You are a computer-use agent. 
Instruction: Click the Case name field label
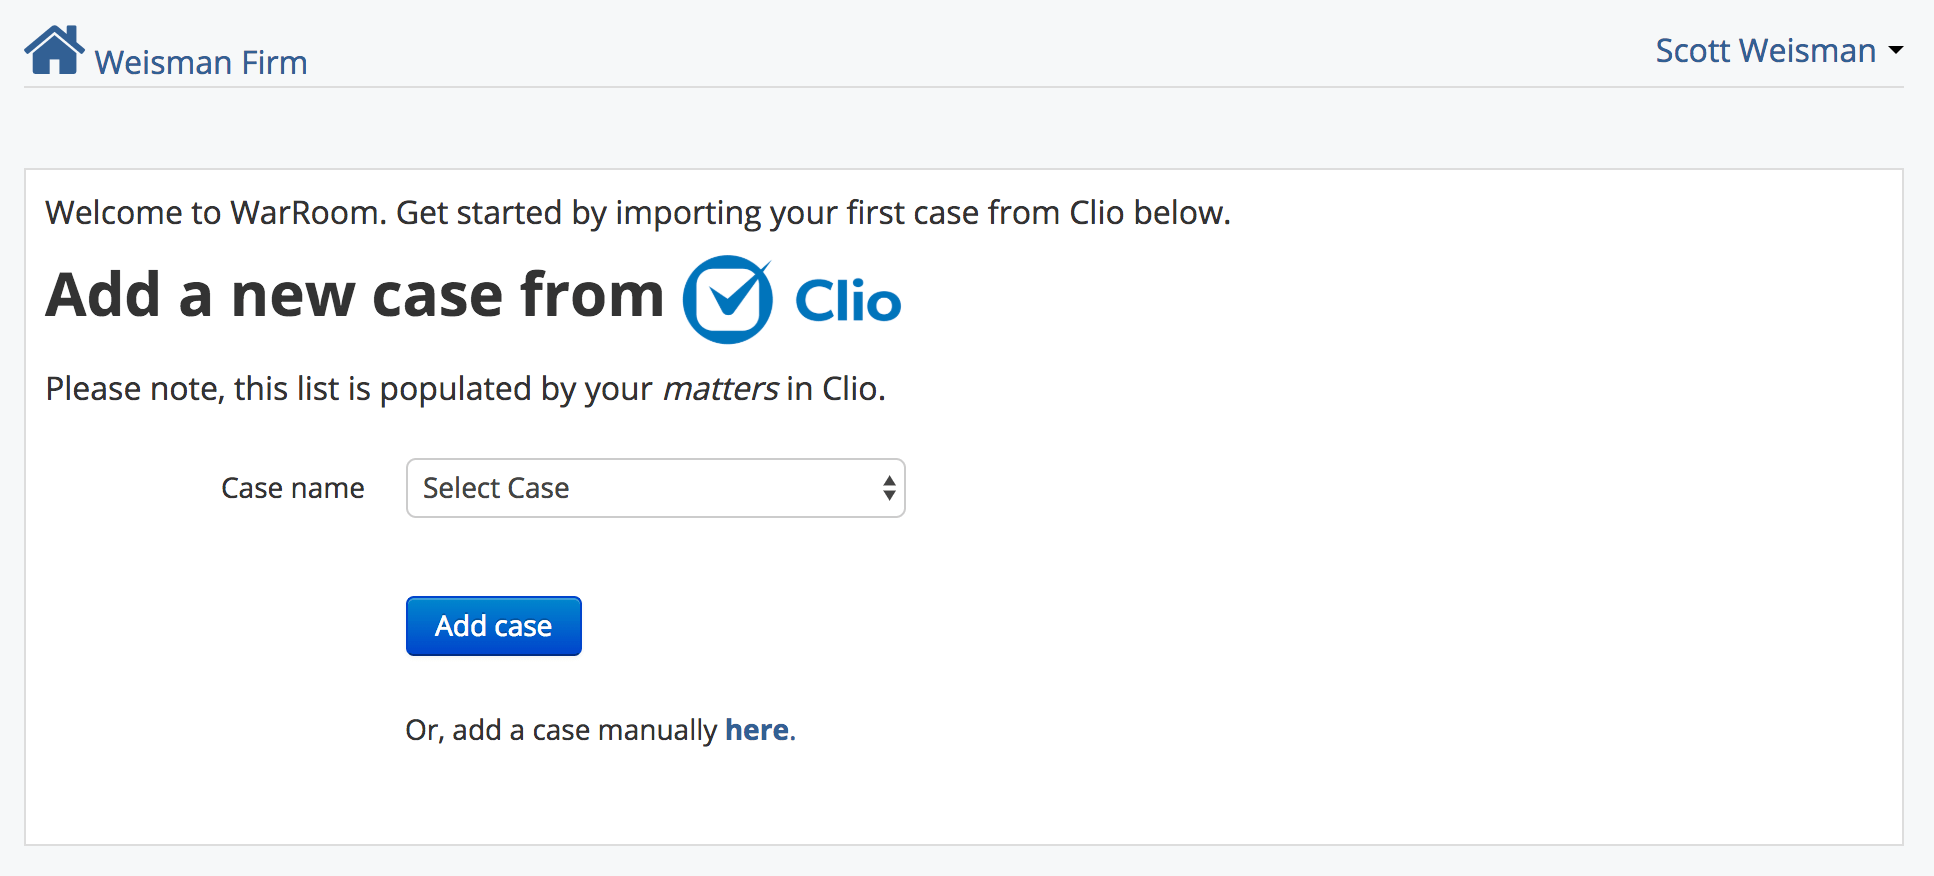[x=292, y=488]
